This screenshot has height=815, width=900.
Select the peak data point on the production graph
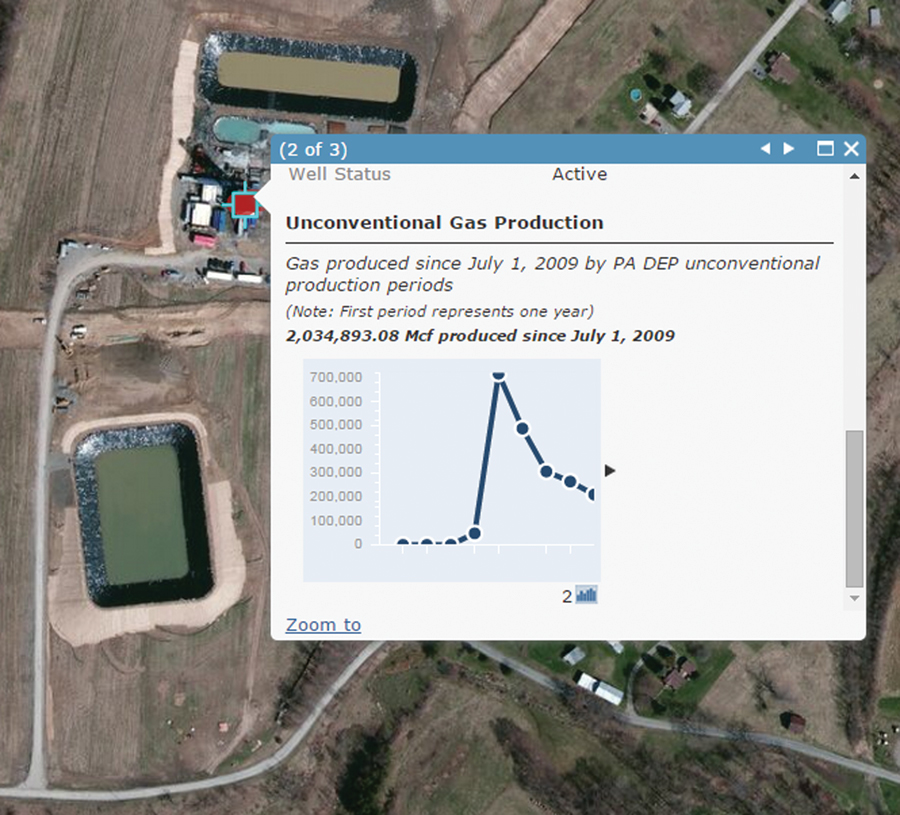(x=497, y=375)
